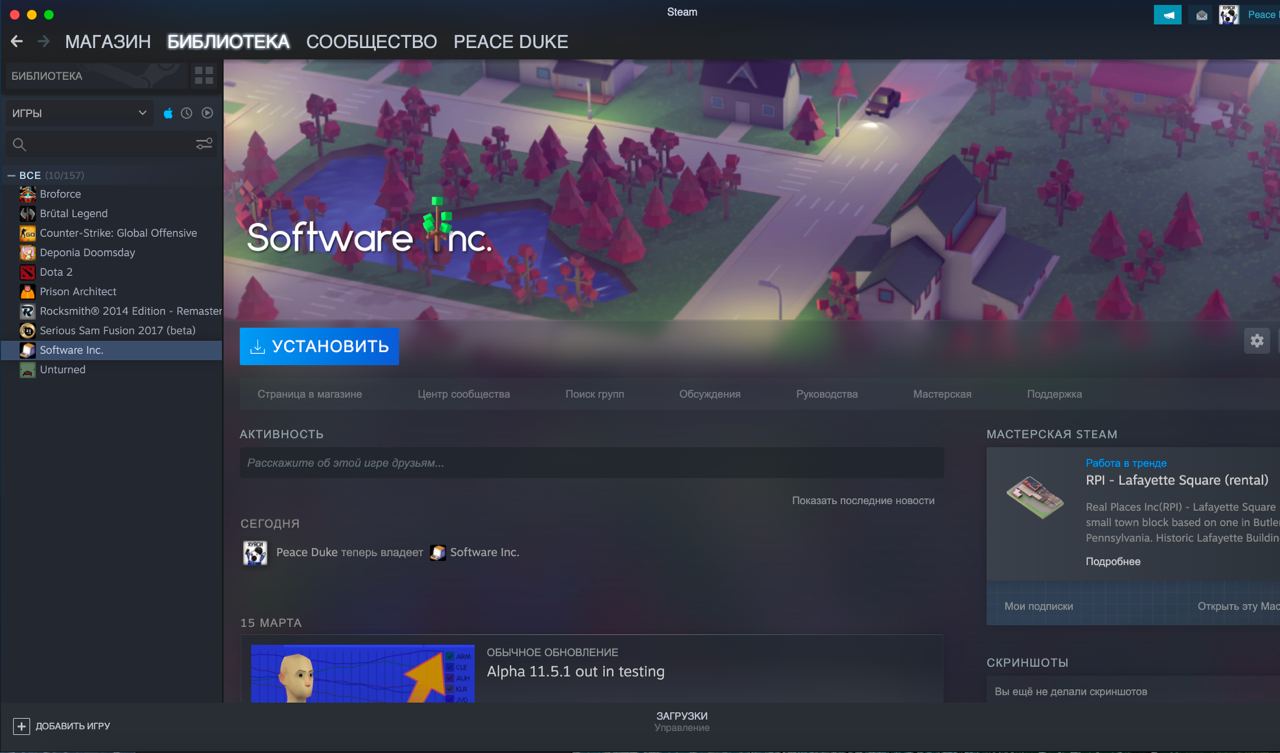Open the game settings gear icon
1280x753 pixels.
1257,340
